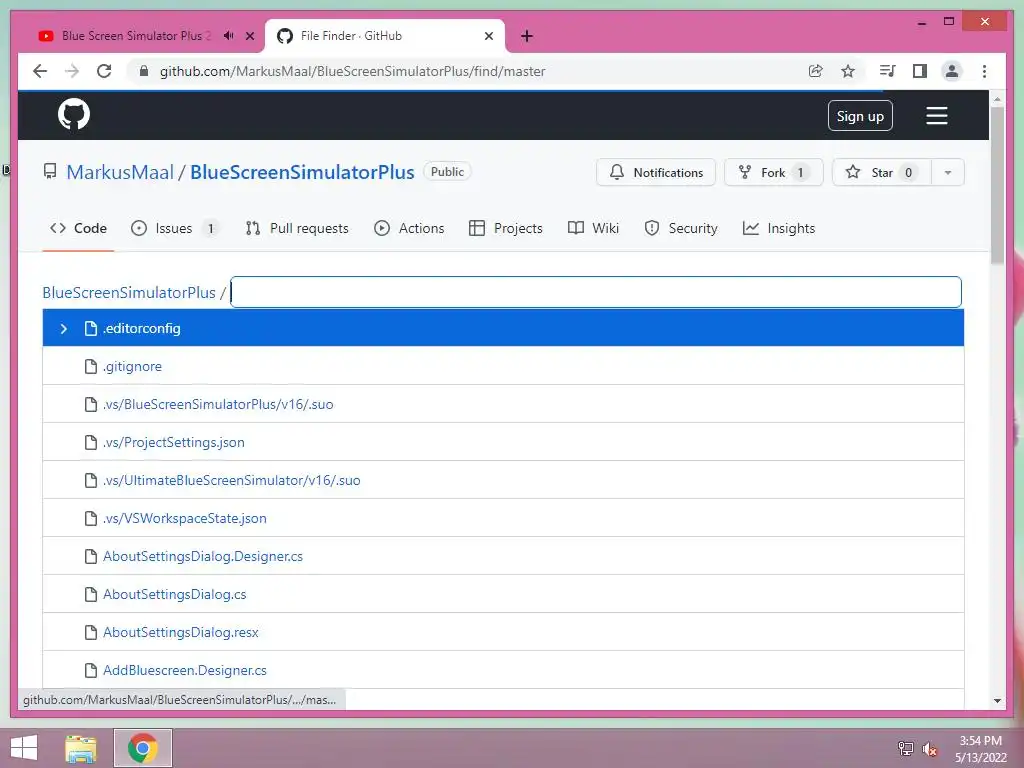Open the Actions tab
1024x768 pixels.
pos(409,228)
